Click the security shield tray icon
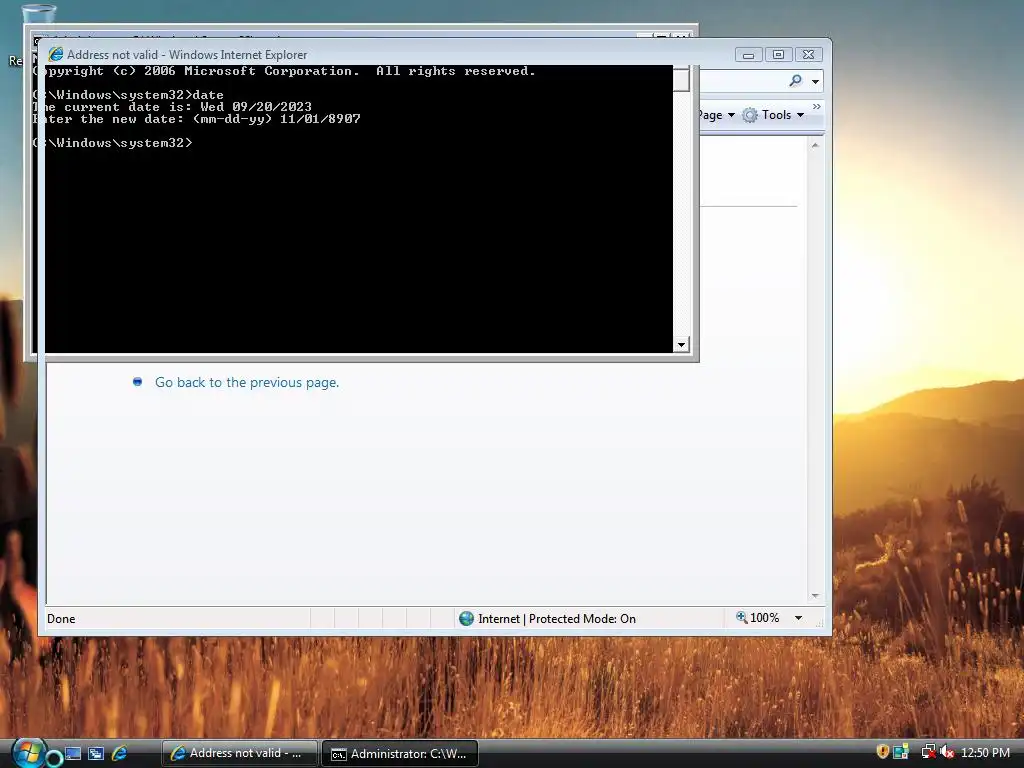This screenshot has width=1024, height=768. point(882,752)
